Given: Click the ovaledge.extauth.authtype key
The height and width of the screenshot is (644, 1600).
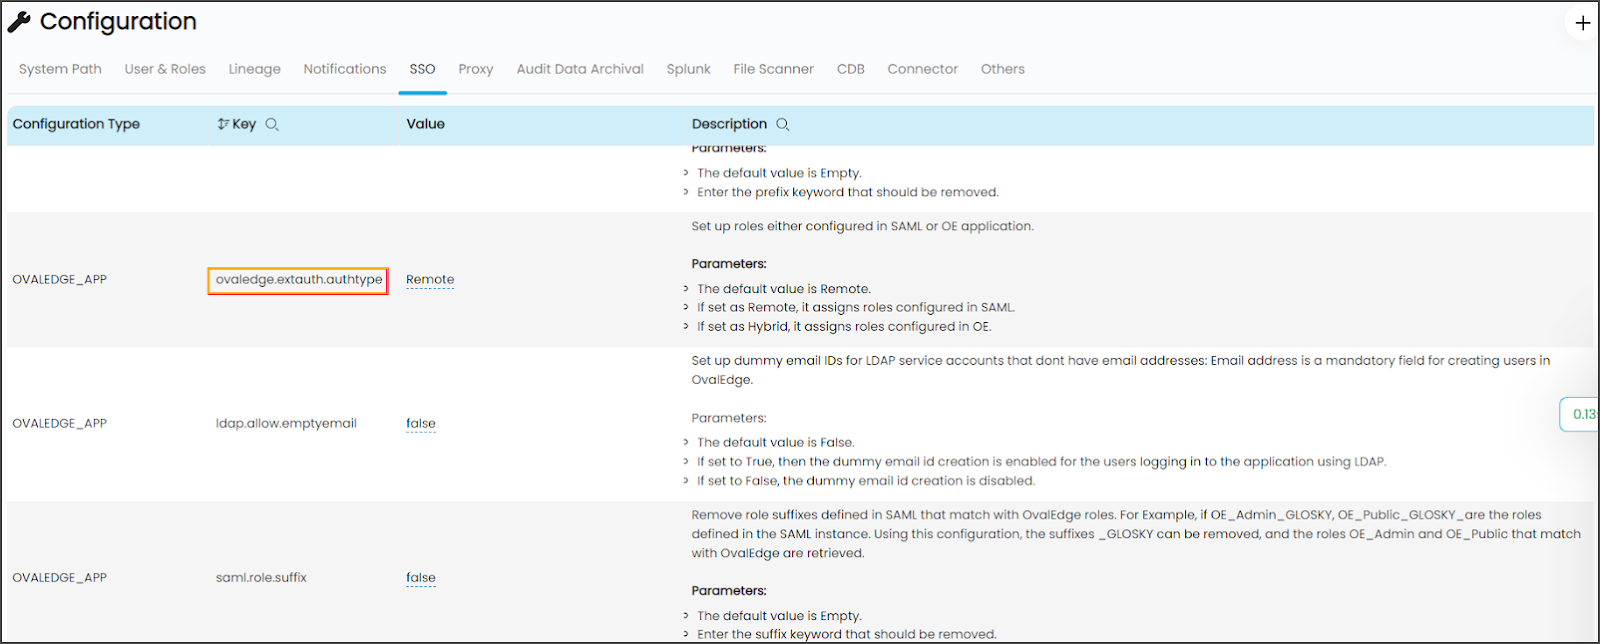Looking at the screenshot, I should (x=298, y=280).
